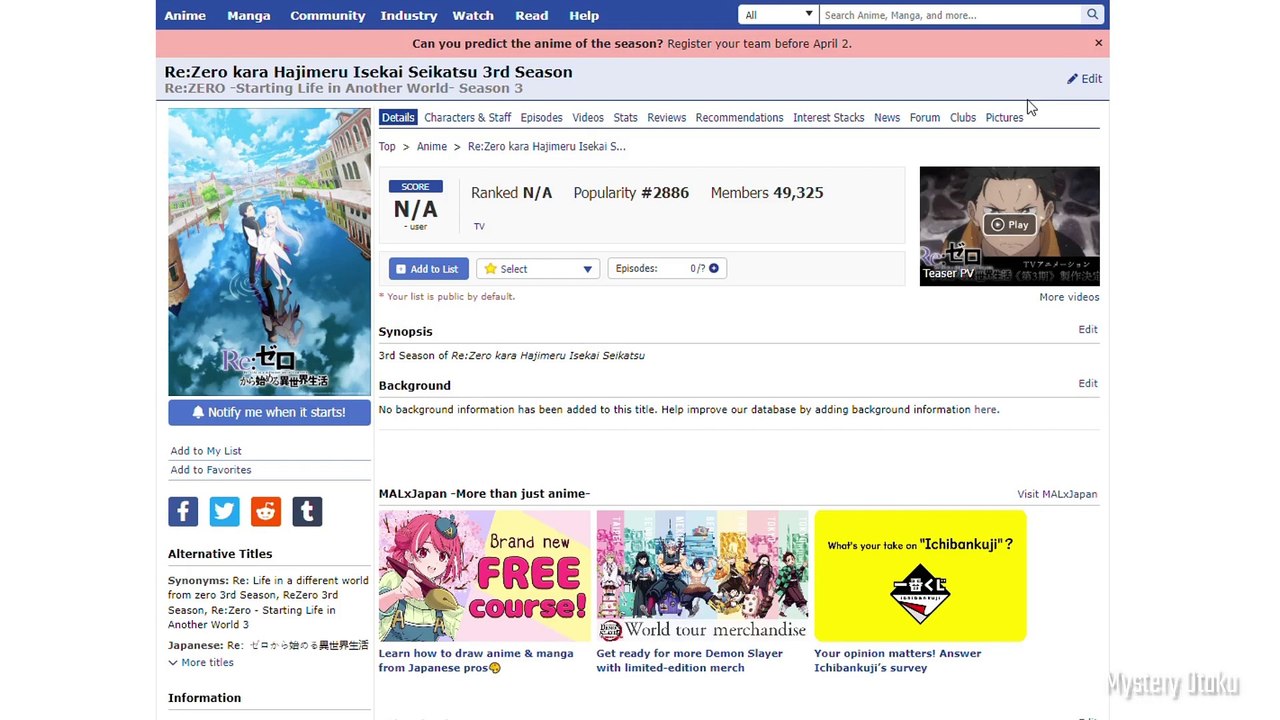This screenshot has width=1280, height=720.
Task: Switch to the Clubs tab
Action: (x=963, y=118)
